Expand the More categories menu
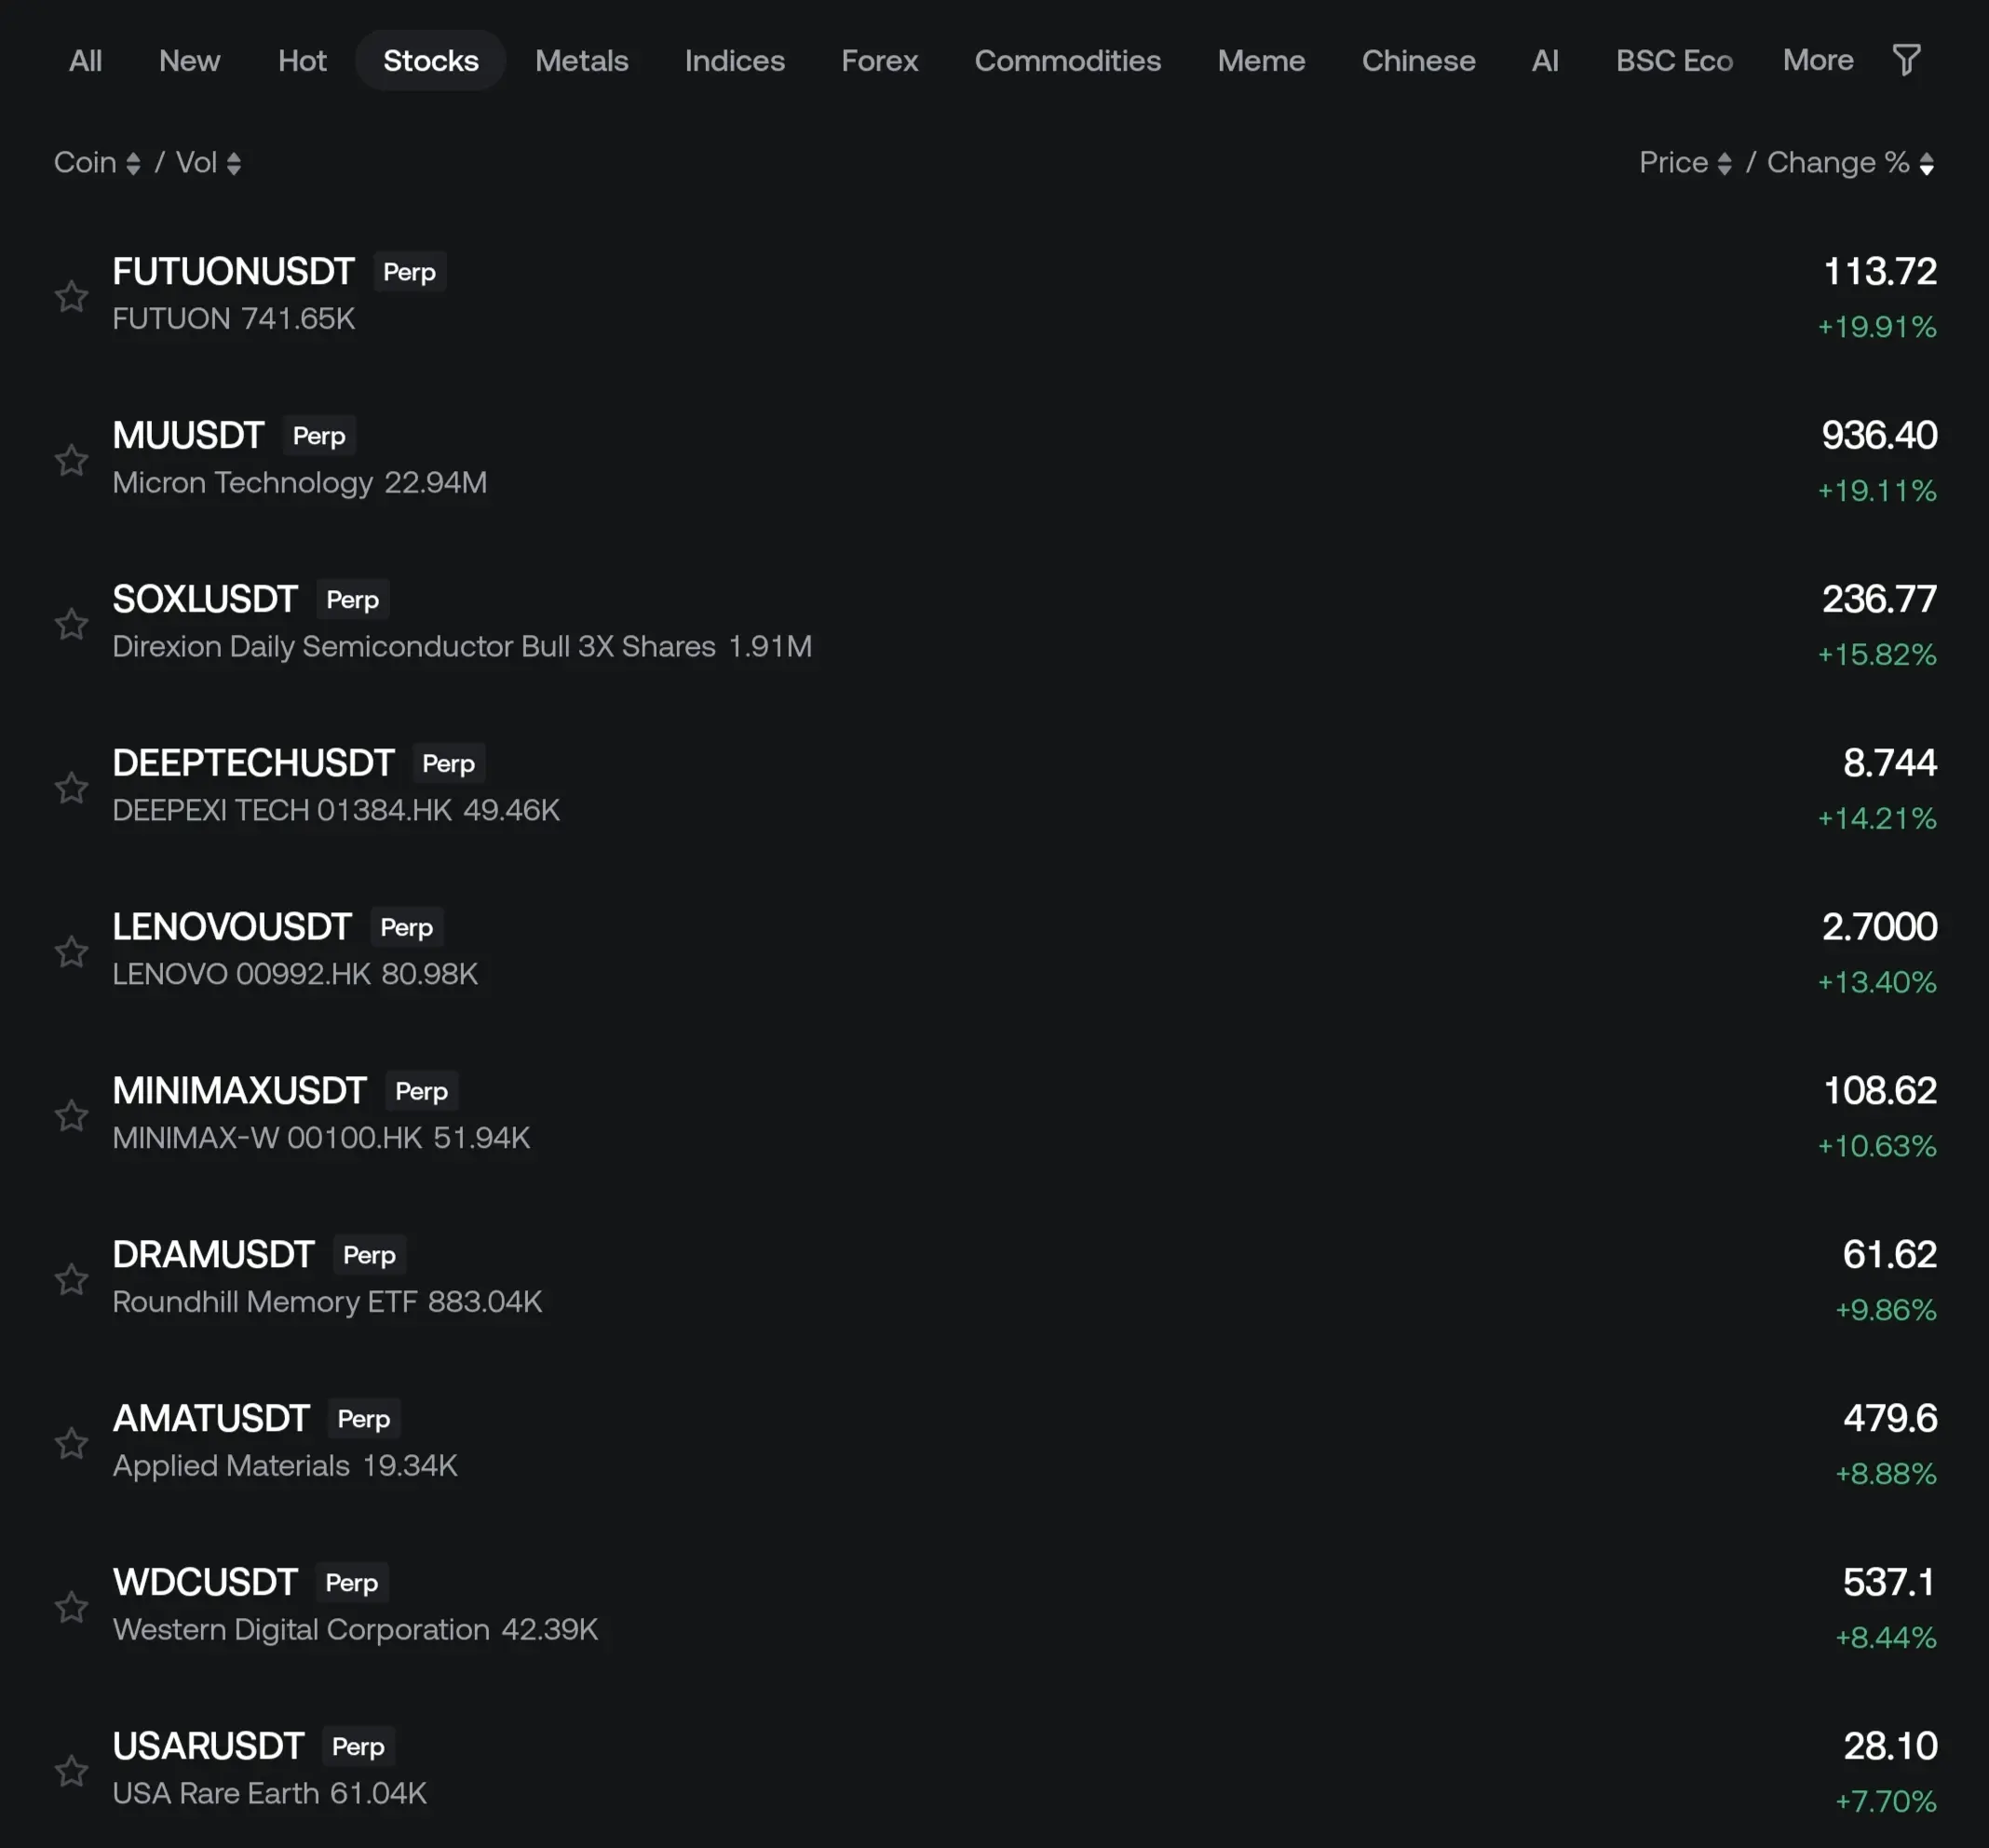The height and width of the screenshot is (1848, 1989). tap(1818, 60)
